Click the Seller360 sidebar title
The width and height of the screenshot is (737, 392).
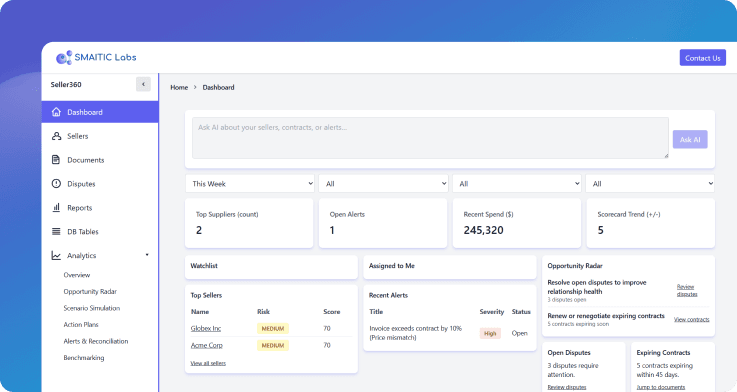point(66,85)
